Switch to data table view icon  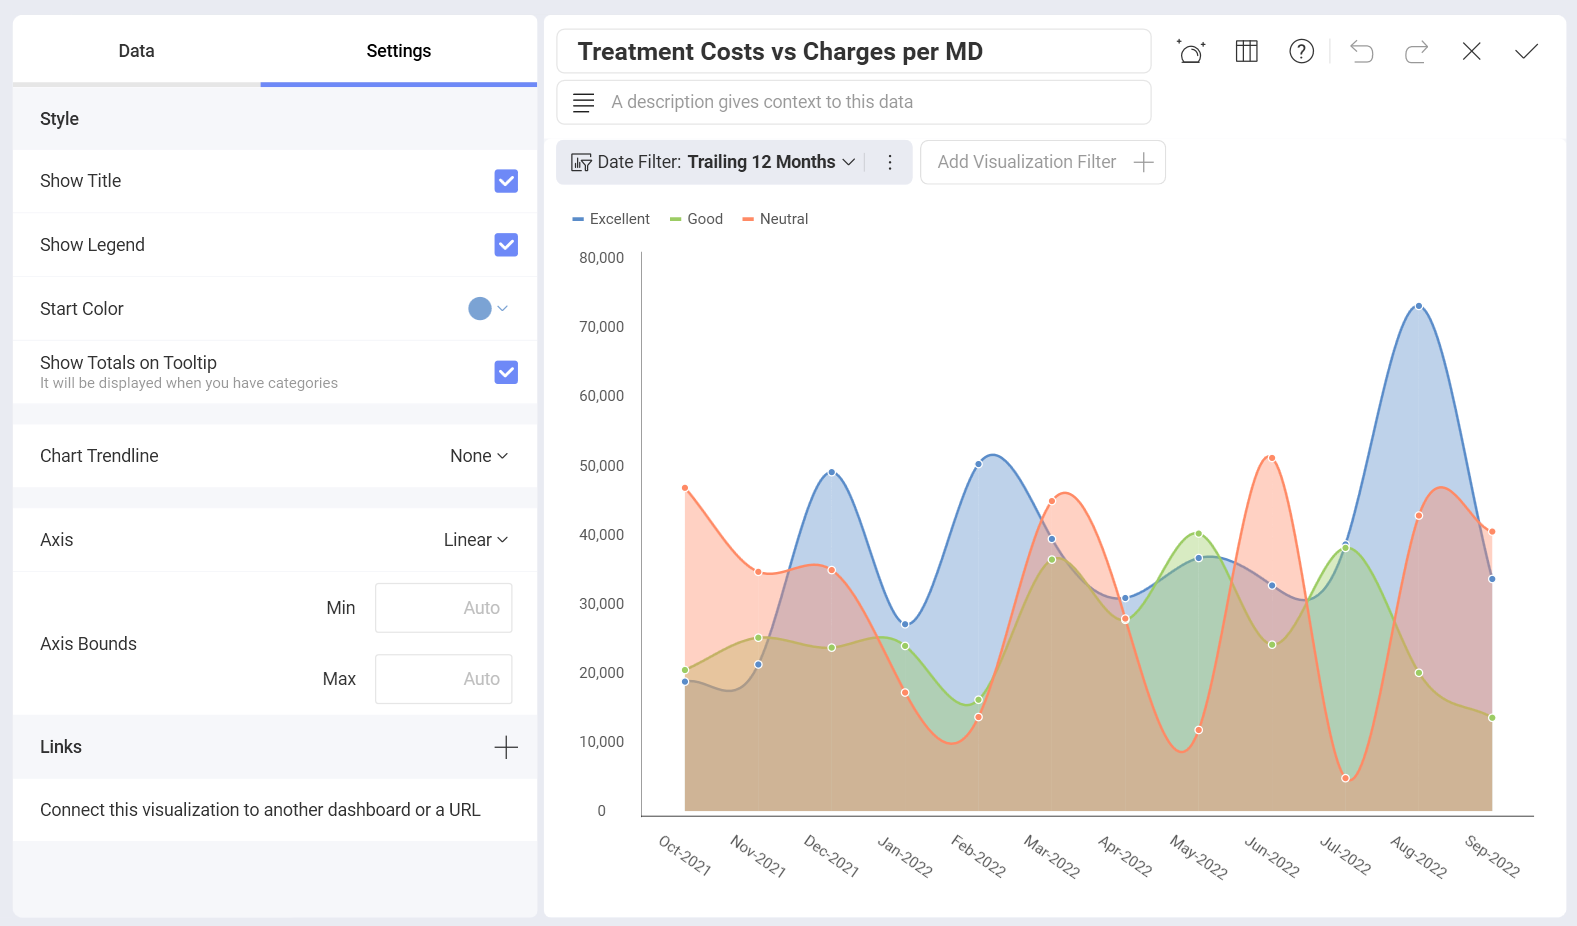click(x=1246, y=51)
